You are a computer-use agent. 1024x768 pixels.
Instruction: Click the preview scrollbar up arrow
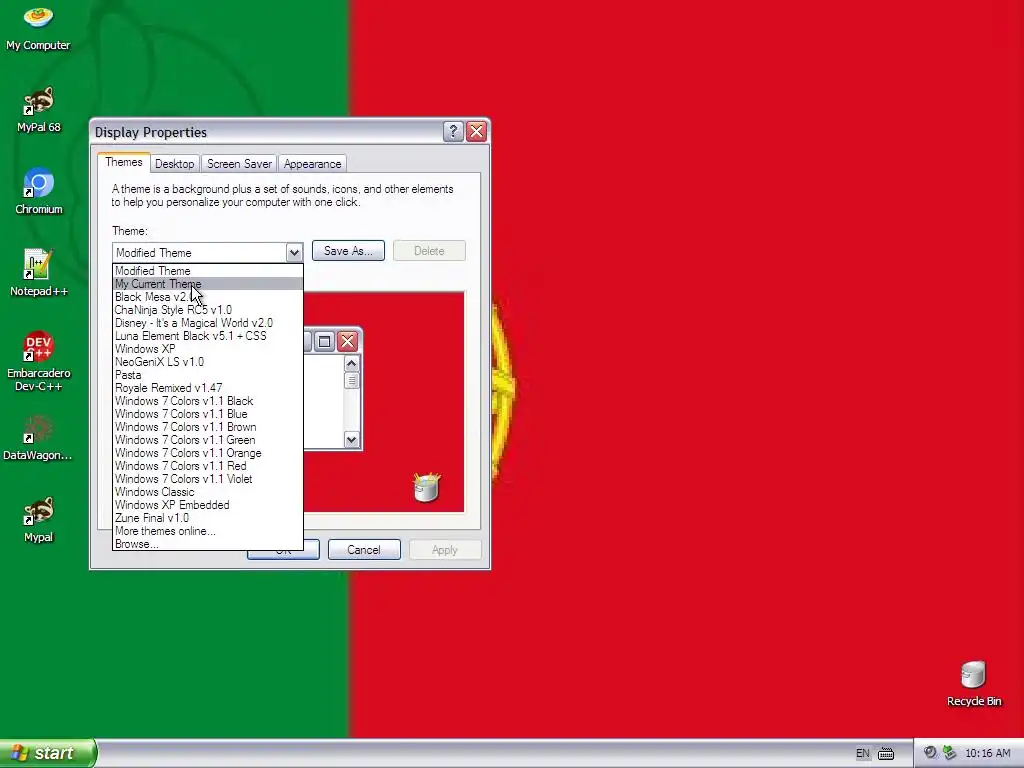pos(351,364)
